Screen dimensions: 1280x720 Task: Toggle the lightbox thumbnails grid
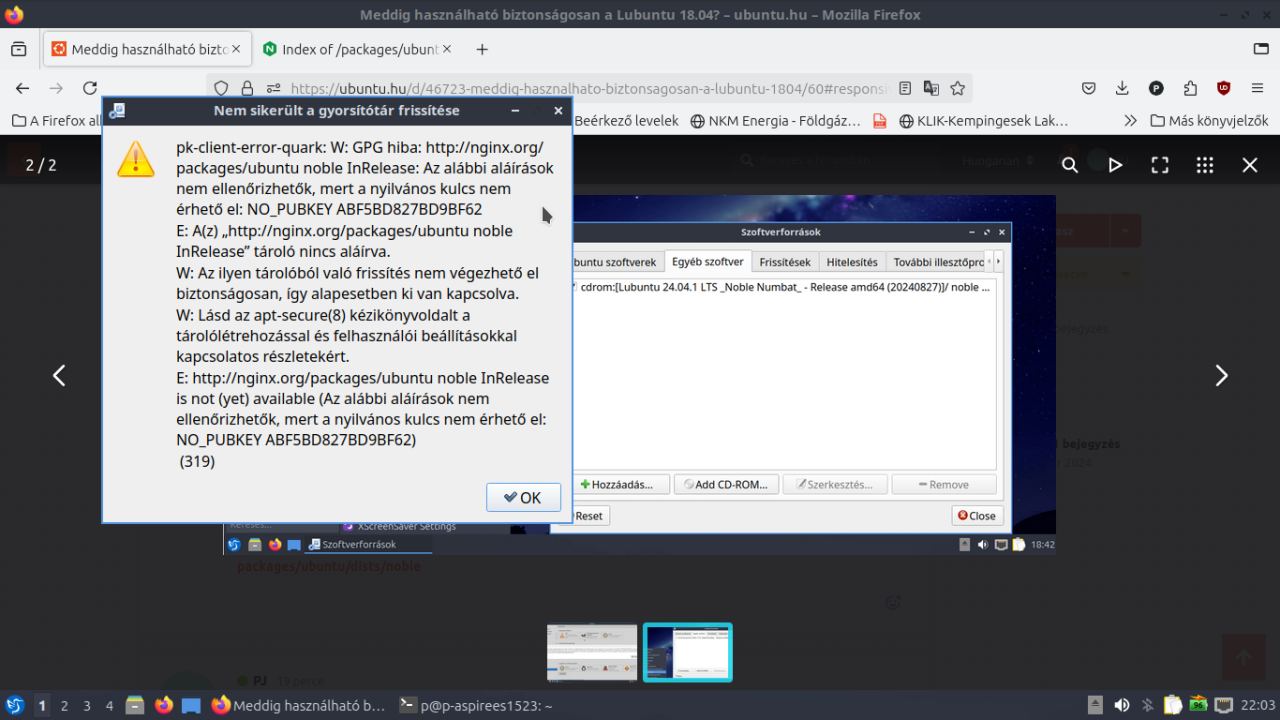[x=1205, y=165]
